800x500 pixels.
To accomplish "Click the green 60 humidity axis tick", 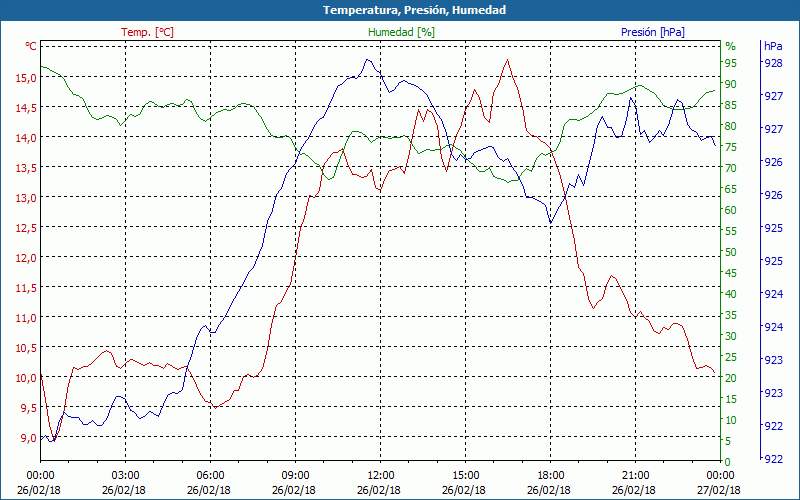I will coord(731,210).
